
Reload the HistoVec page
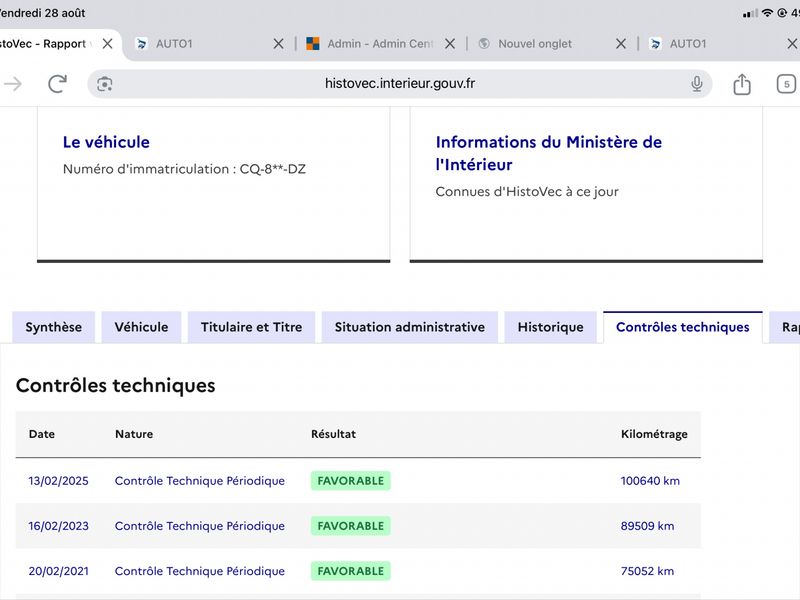pos(57,84)
